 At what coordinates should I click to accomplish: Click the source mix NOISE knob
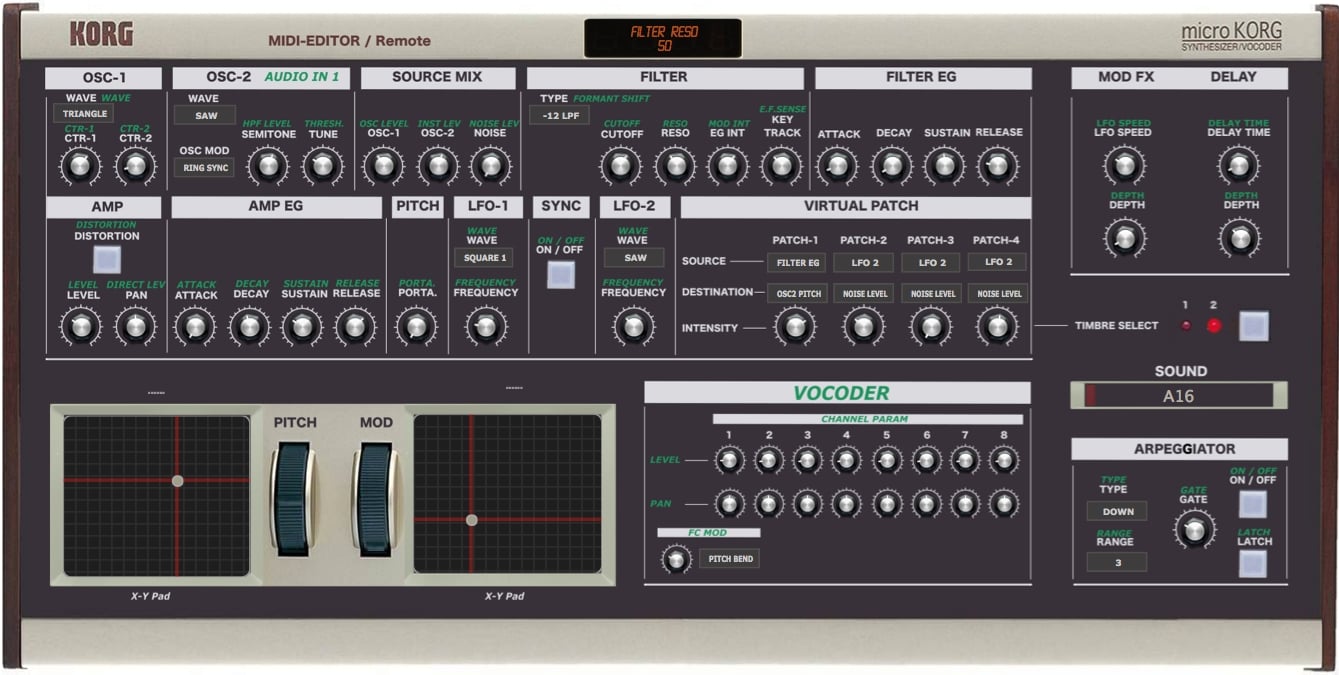[489, 166]
